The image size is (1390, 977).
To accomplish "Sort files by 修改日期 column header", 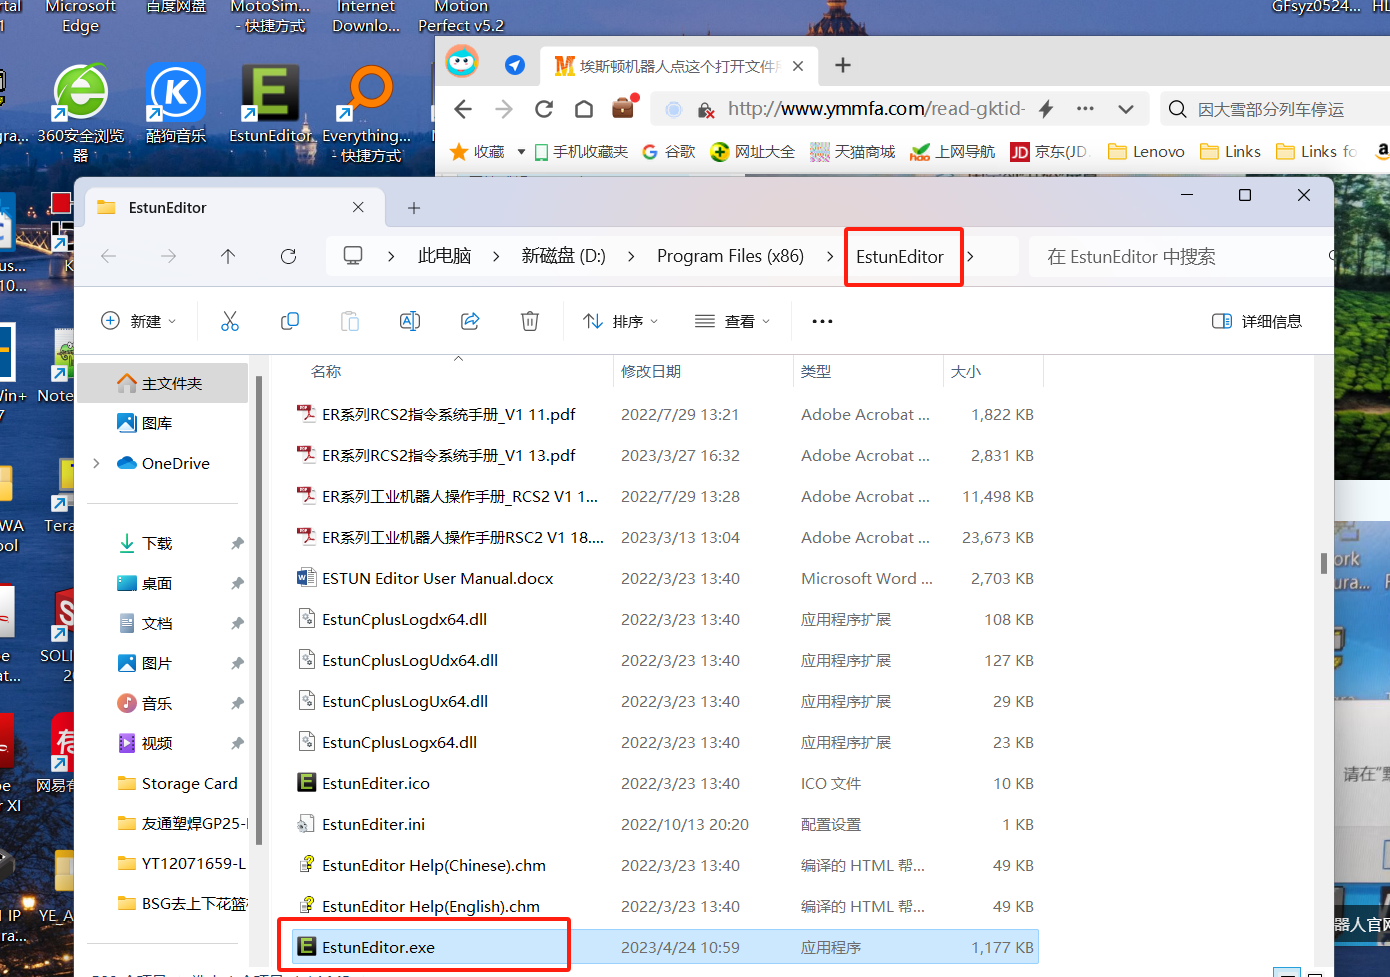I will click(651, 372).
